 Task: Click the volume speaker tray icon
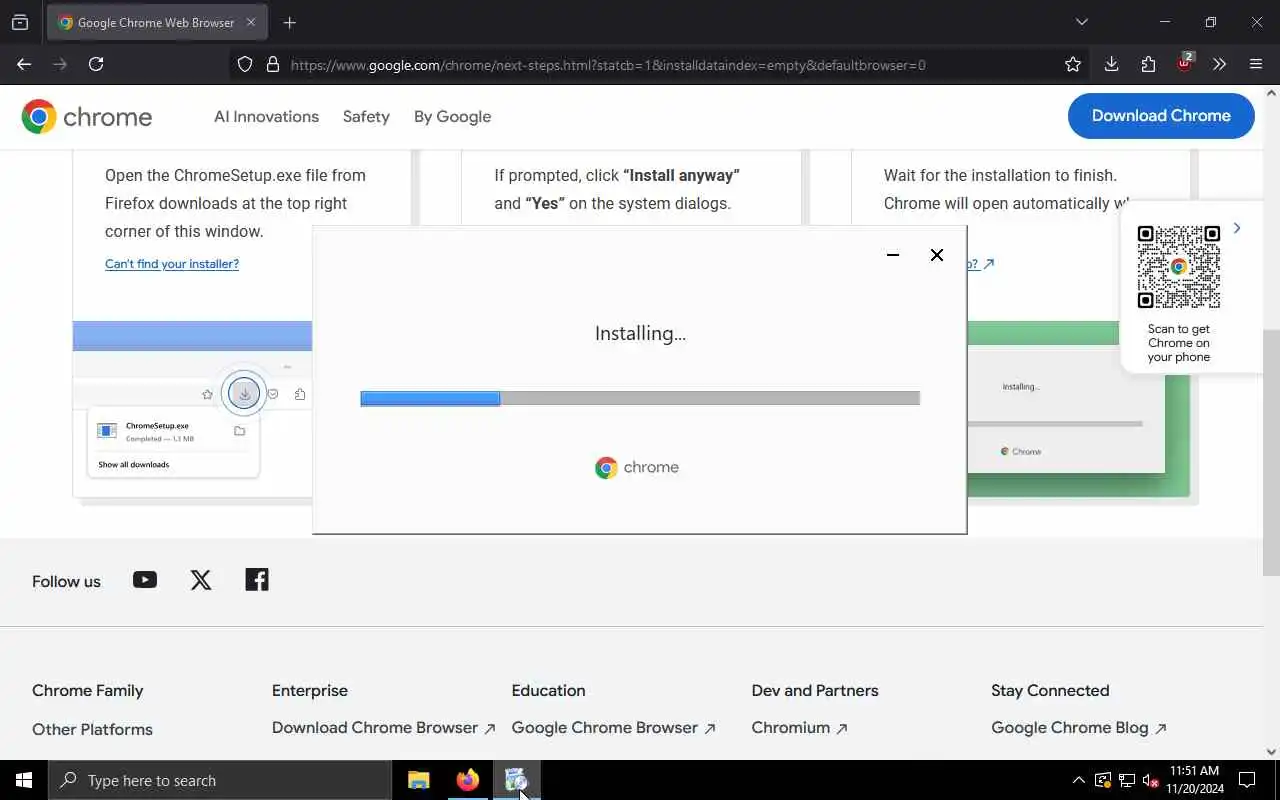click(1150, 780)
